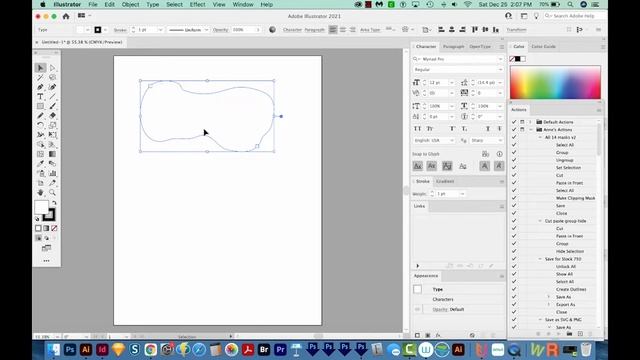Switch to the Paragraph panel tab
This screenshot has height=360, width=640.
click(453, 47)
